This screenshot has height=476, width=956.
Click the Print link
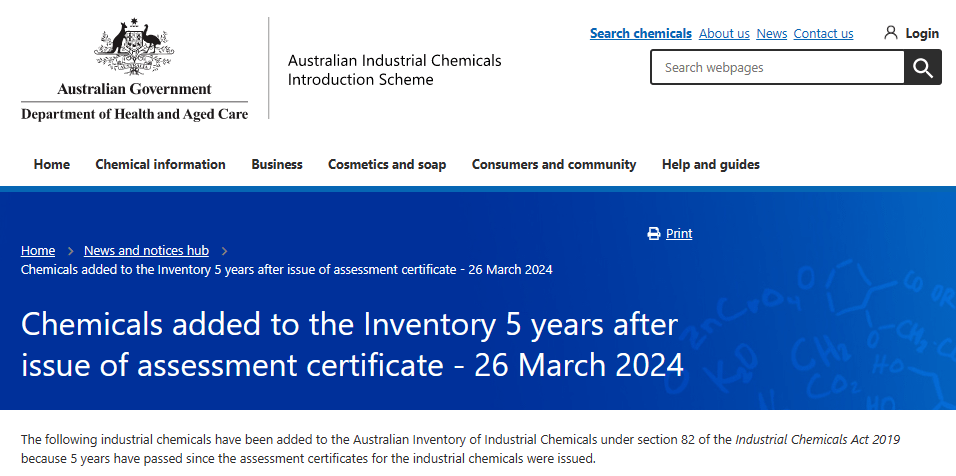(679, 234)
